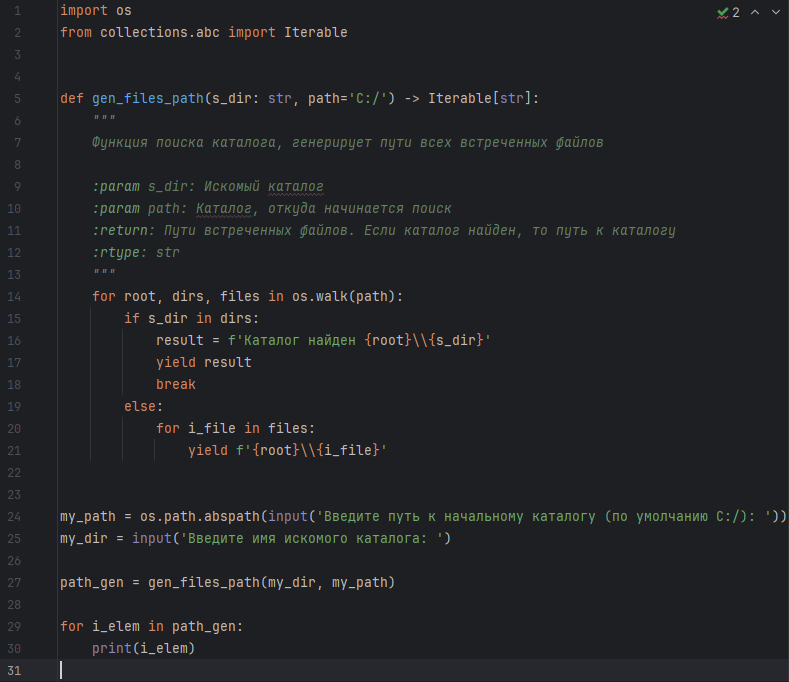This screenshot has width=789, height=682.
Task: Click the 'else:' keyword
Action: coord(143,407)
